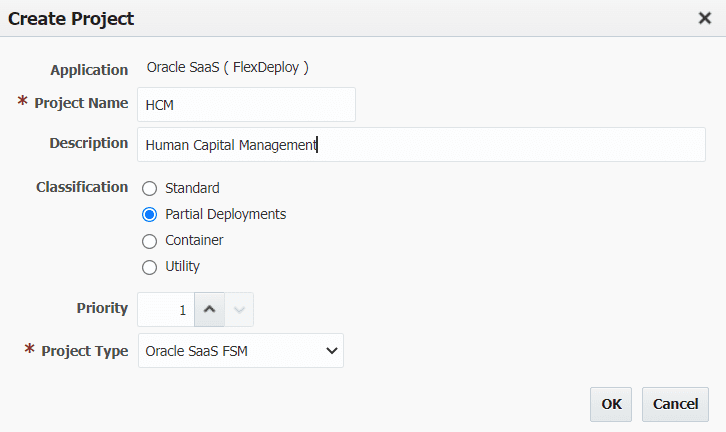Select the Standard classification radio button
This screenshot has height=432, width=726.
pos(150,188)
